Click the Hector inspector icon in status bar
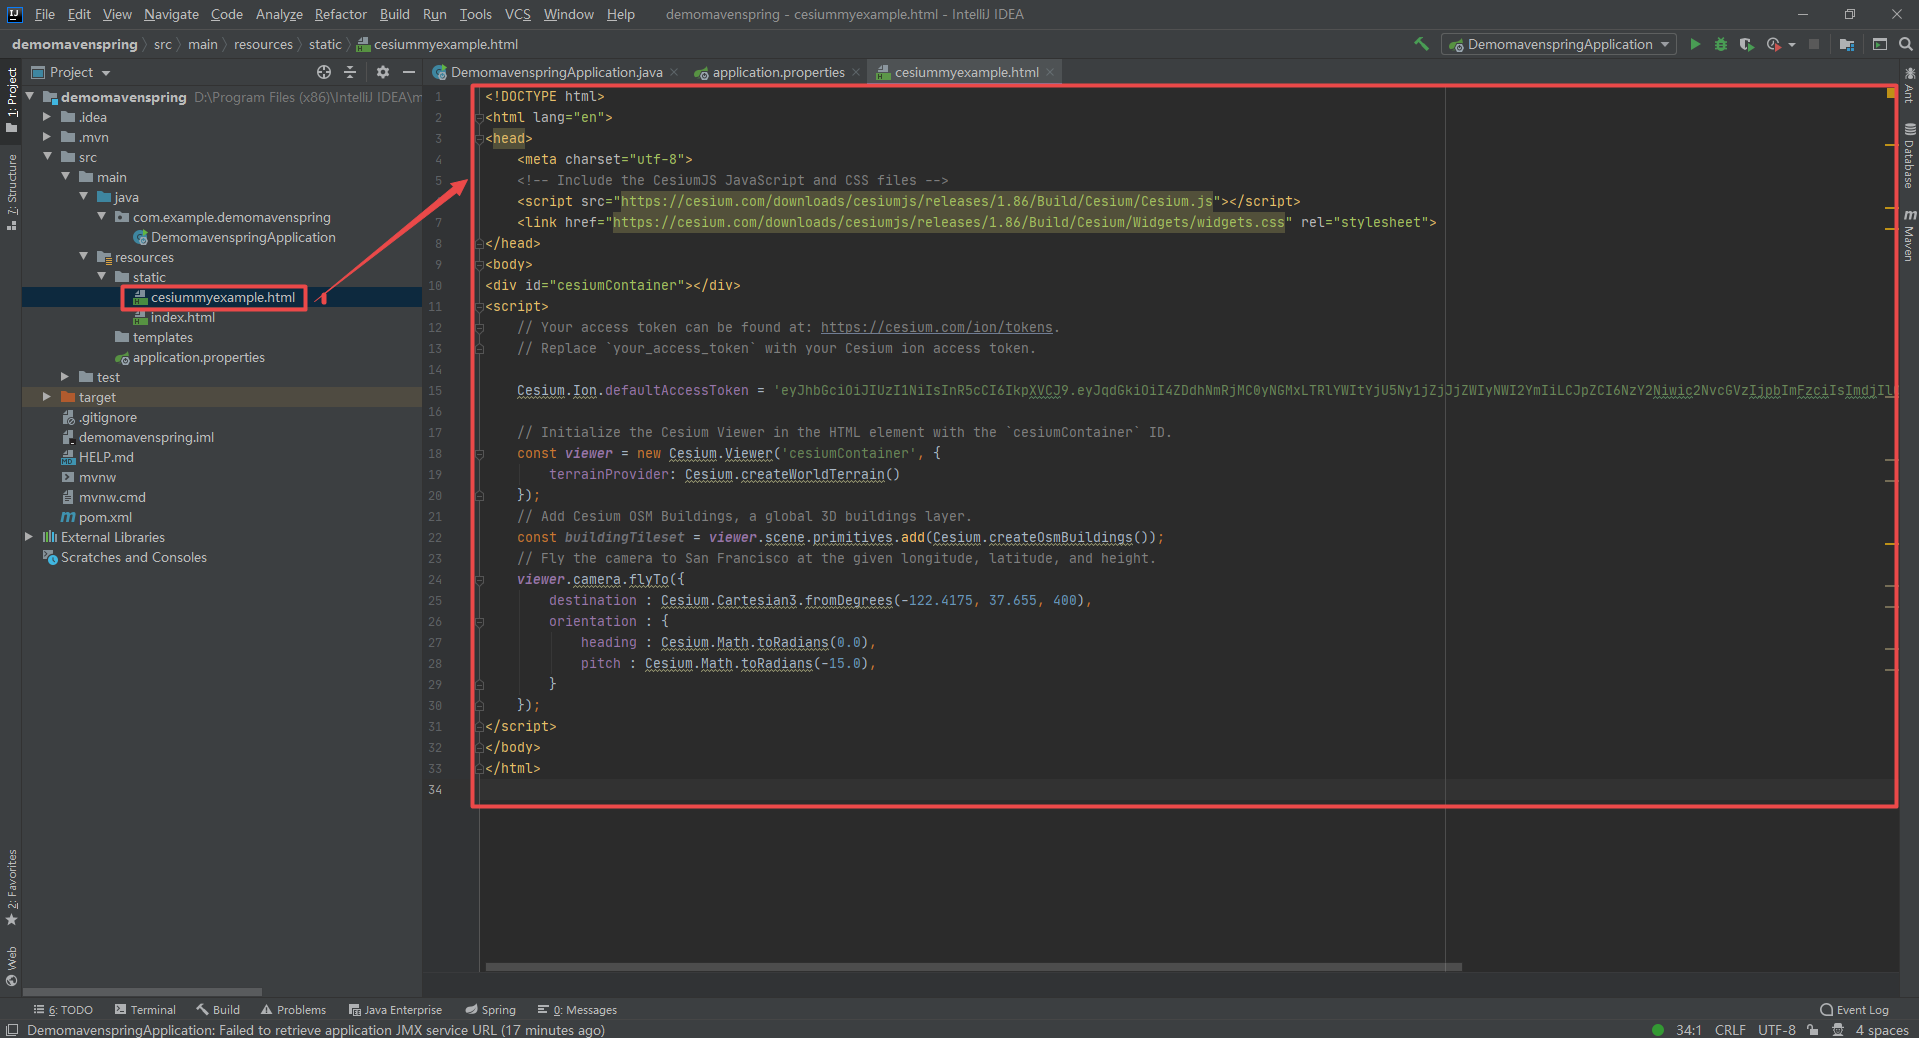The image size is (1919, 1038). click(1837, 1030)
